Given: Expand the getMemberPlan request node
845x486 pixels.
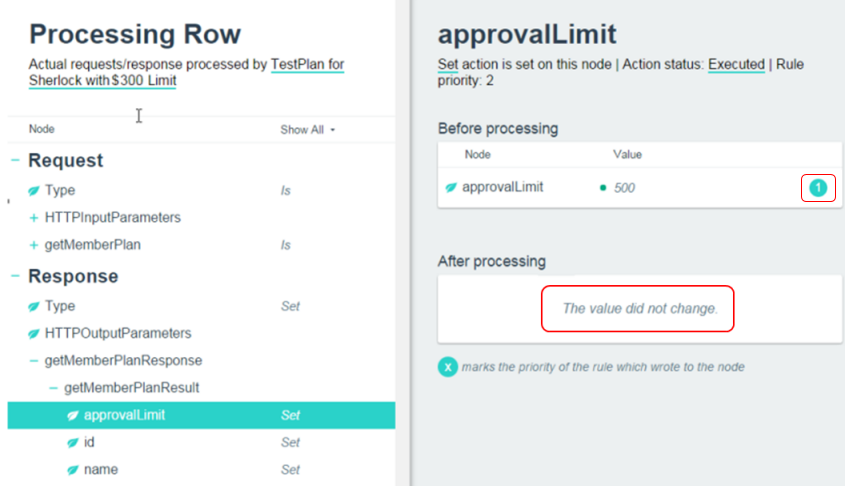Looking at the screenshot, I should tap(35, 245).
